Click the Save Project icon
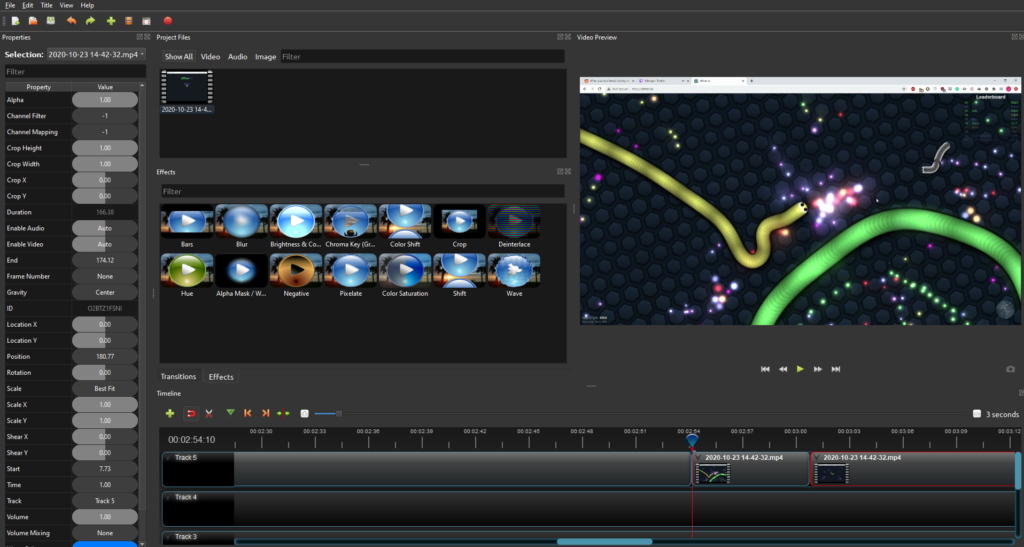Screen dimensions: 1024x547 point(51,20)
